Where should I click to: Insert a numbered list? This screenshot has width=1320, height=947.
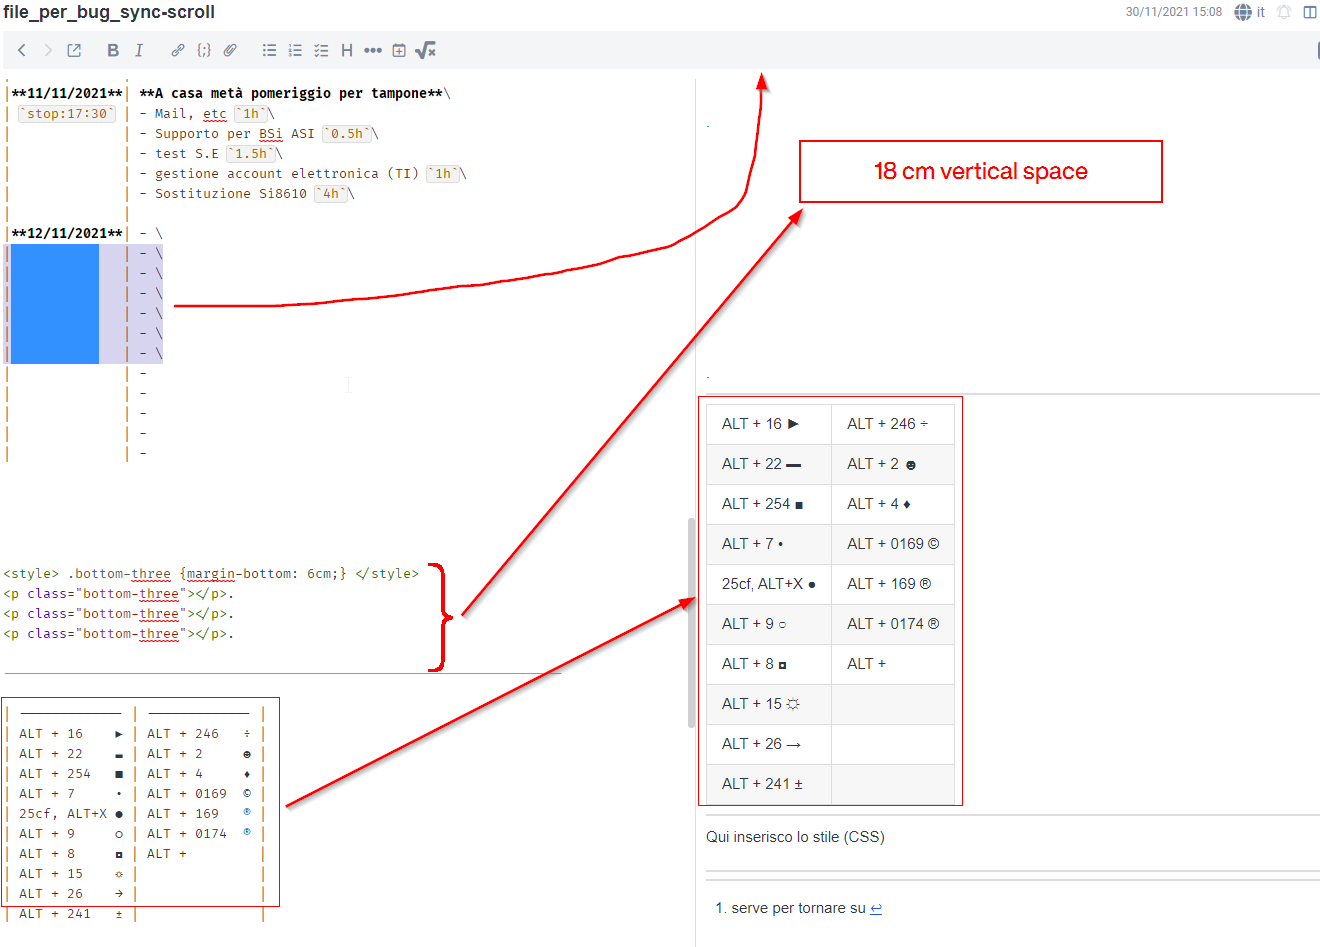295,49
